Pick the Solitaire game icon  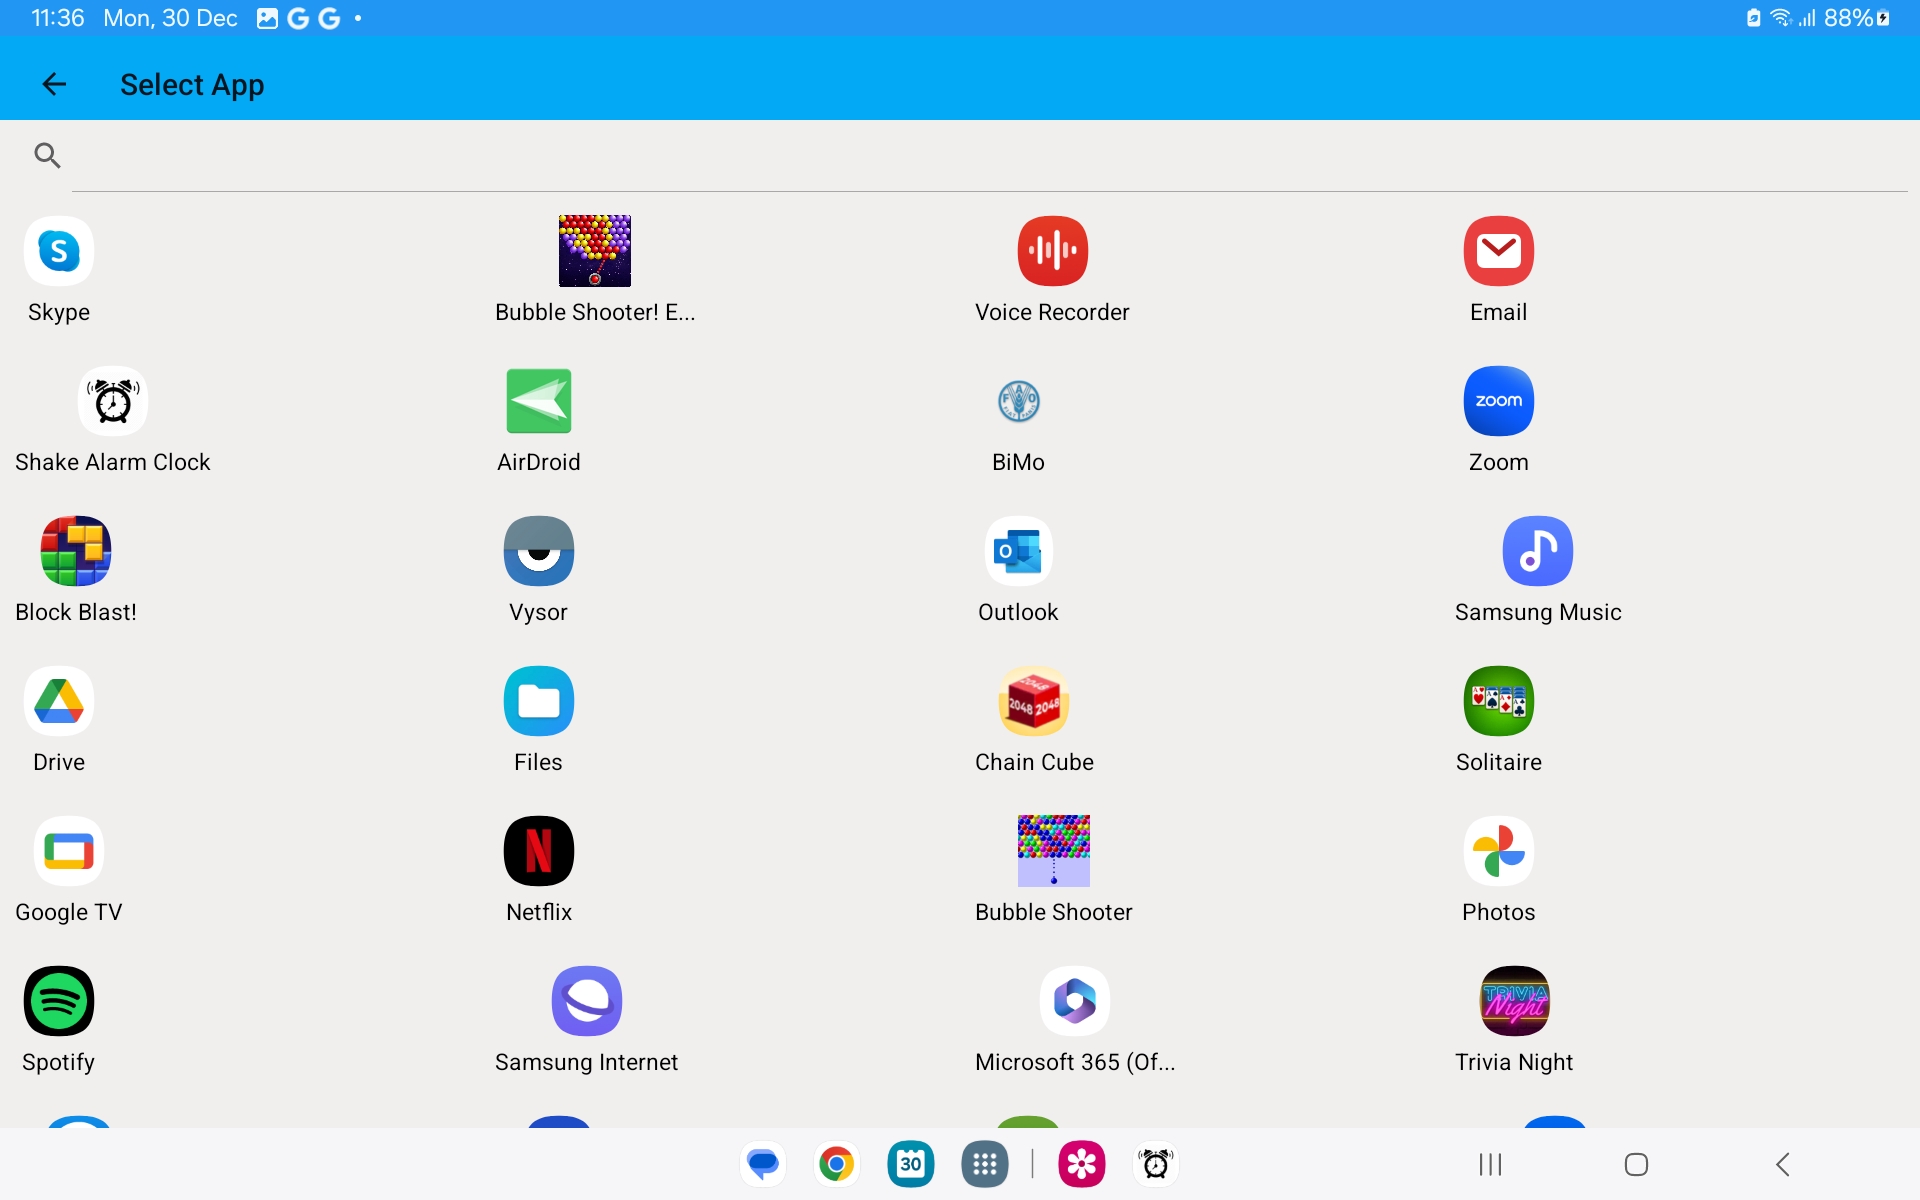(x=1498, y=701)
